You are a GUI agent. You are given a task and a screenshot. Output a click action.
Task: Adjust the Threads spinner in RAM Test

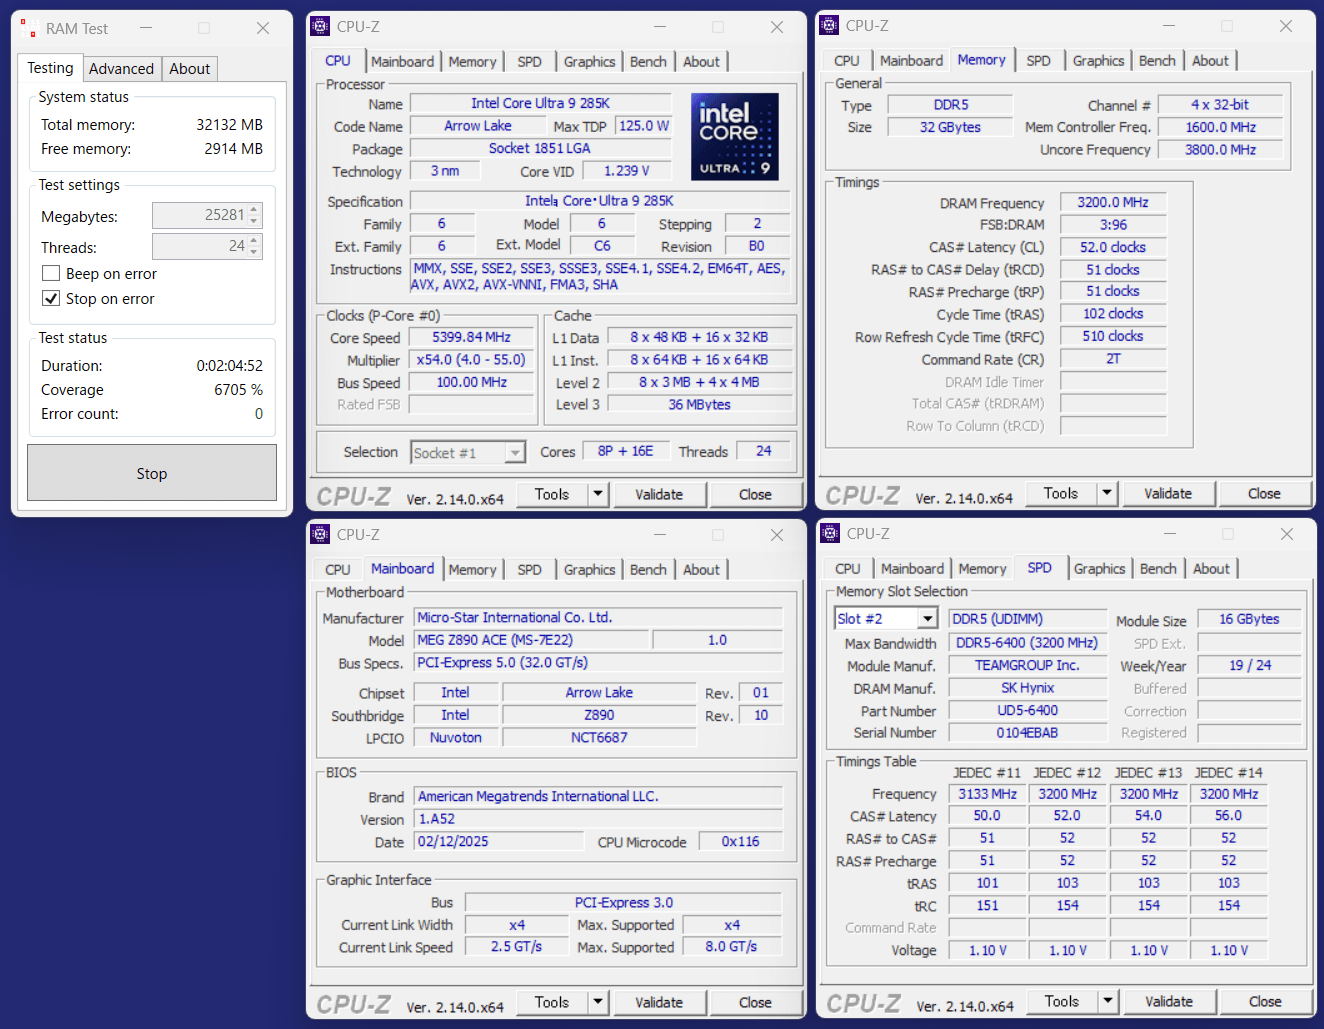coord(254,246)
